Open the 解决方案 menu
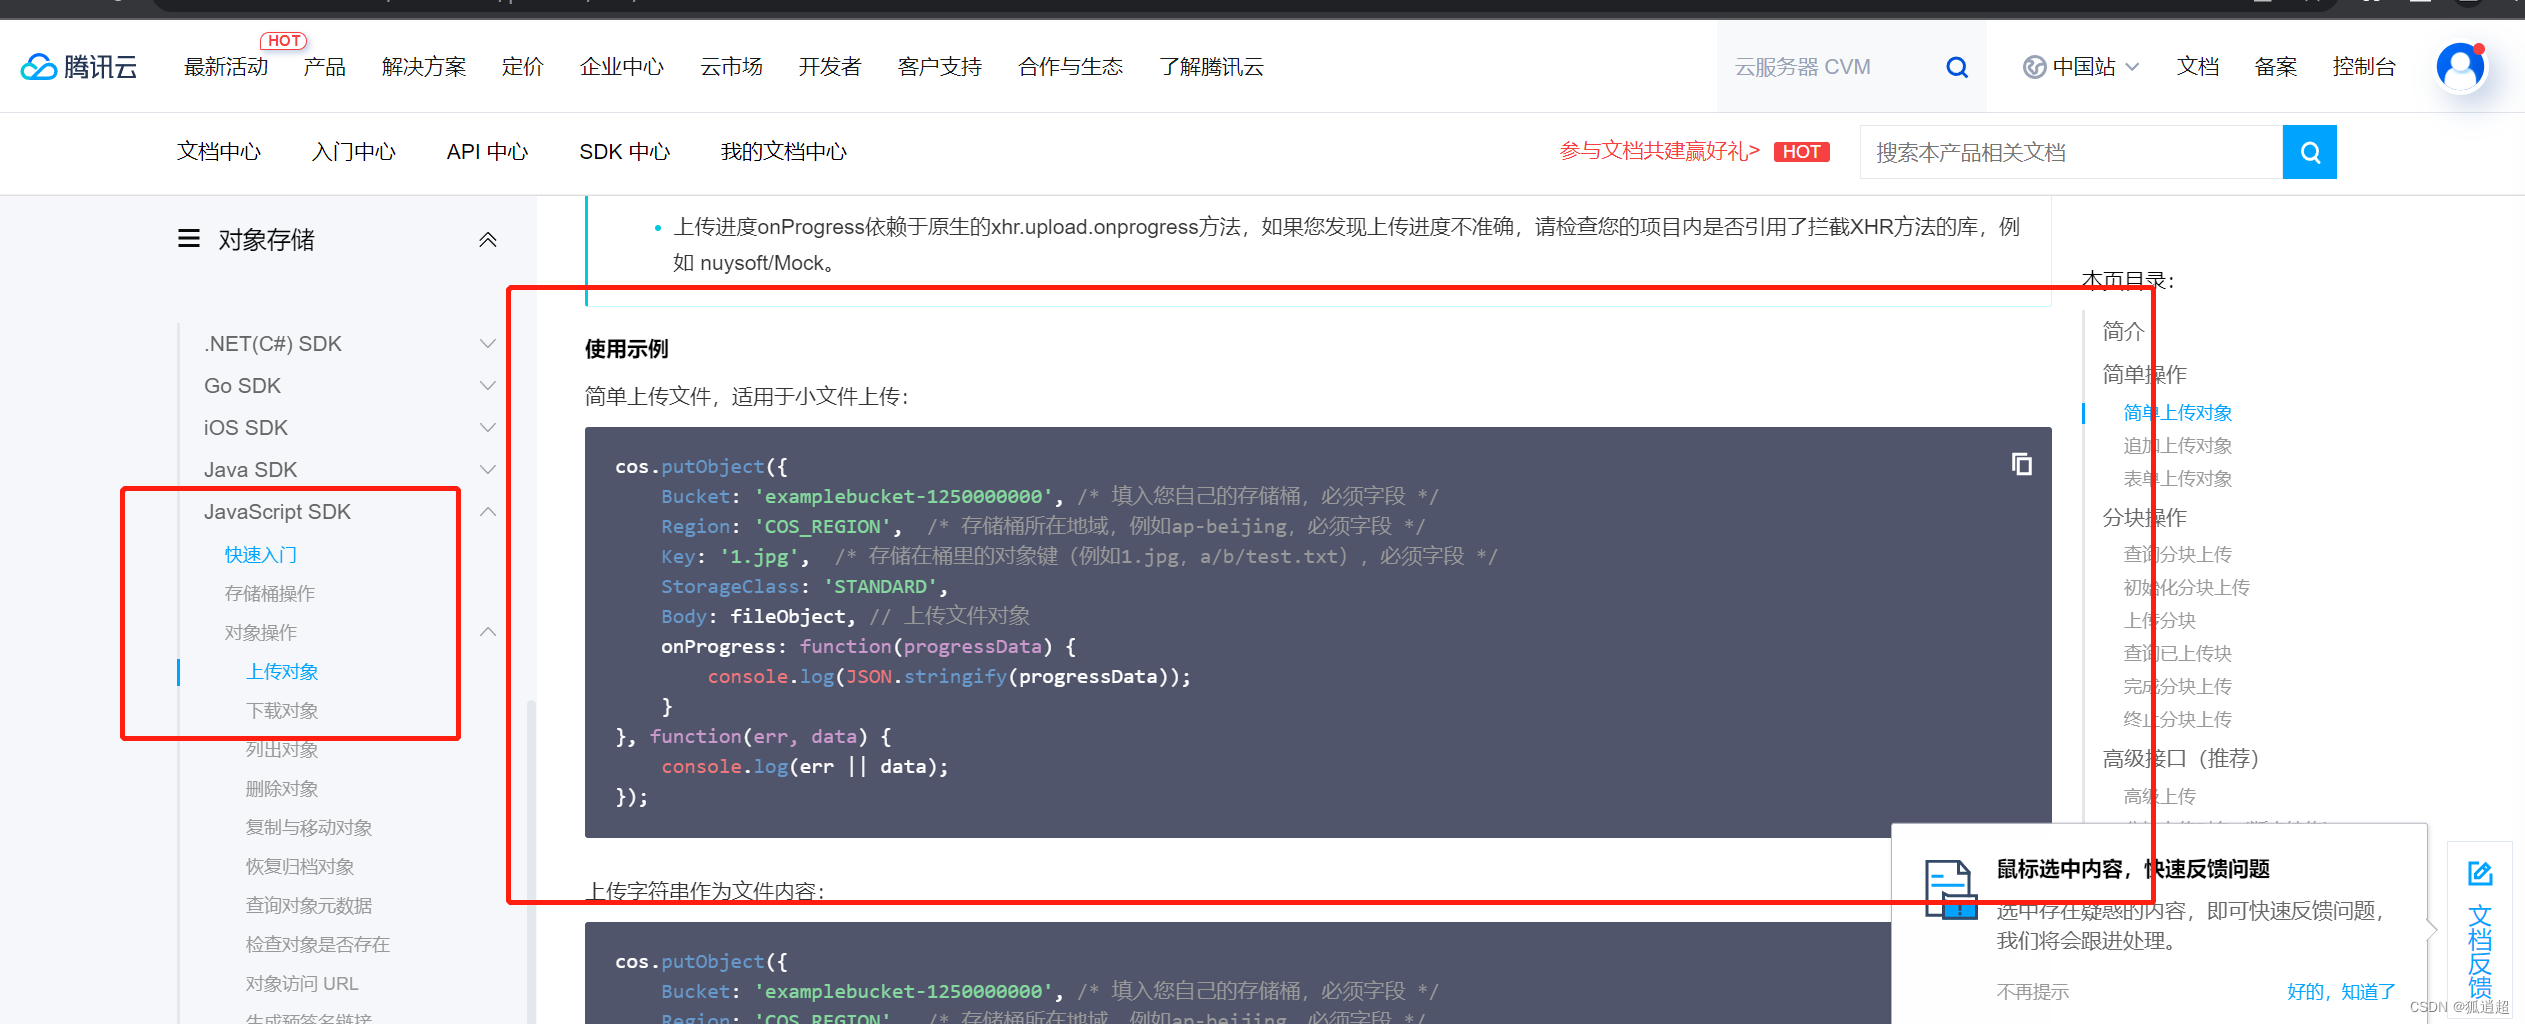2525x1024 pixels. [x=423, y=66]
